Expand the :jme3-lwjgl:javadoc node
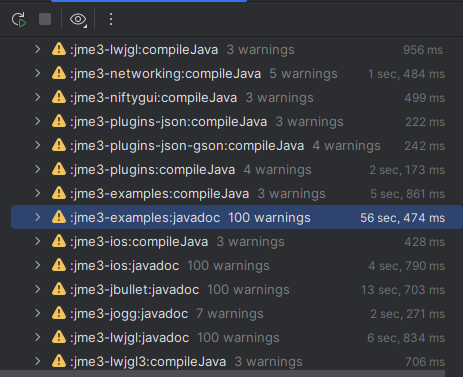This screenshot has width=463, height=377. pos(38,338)
